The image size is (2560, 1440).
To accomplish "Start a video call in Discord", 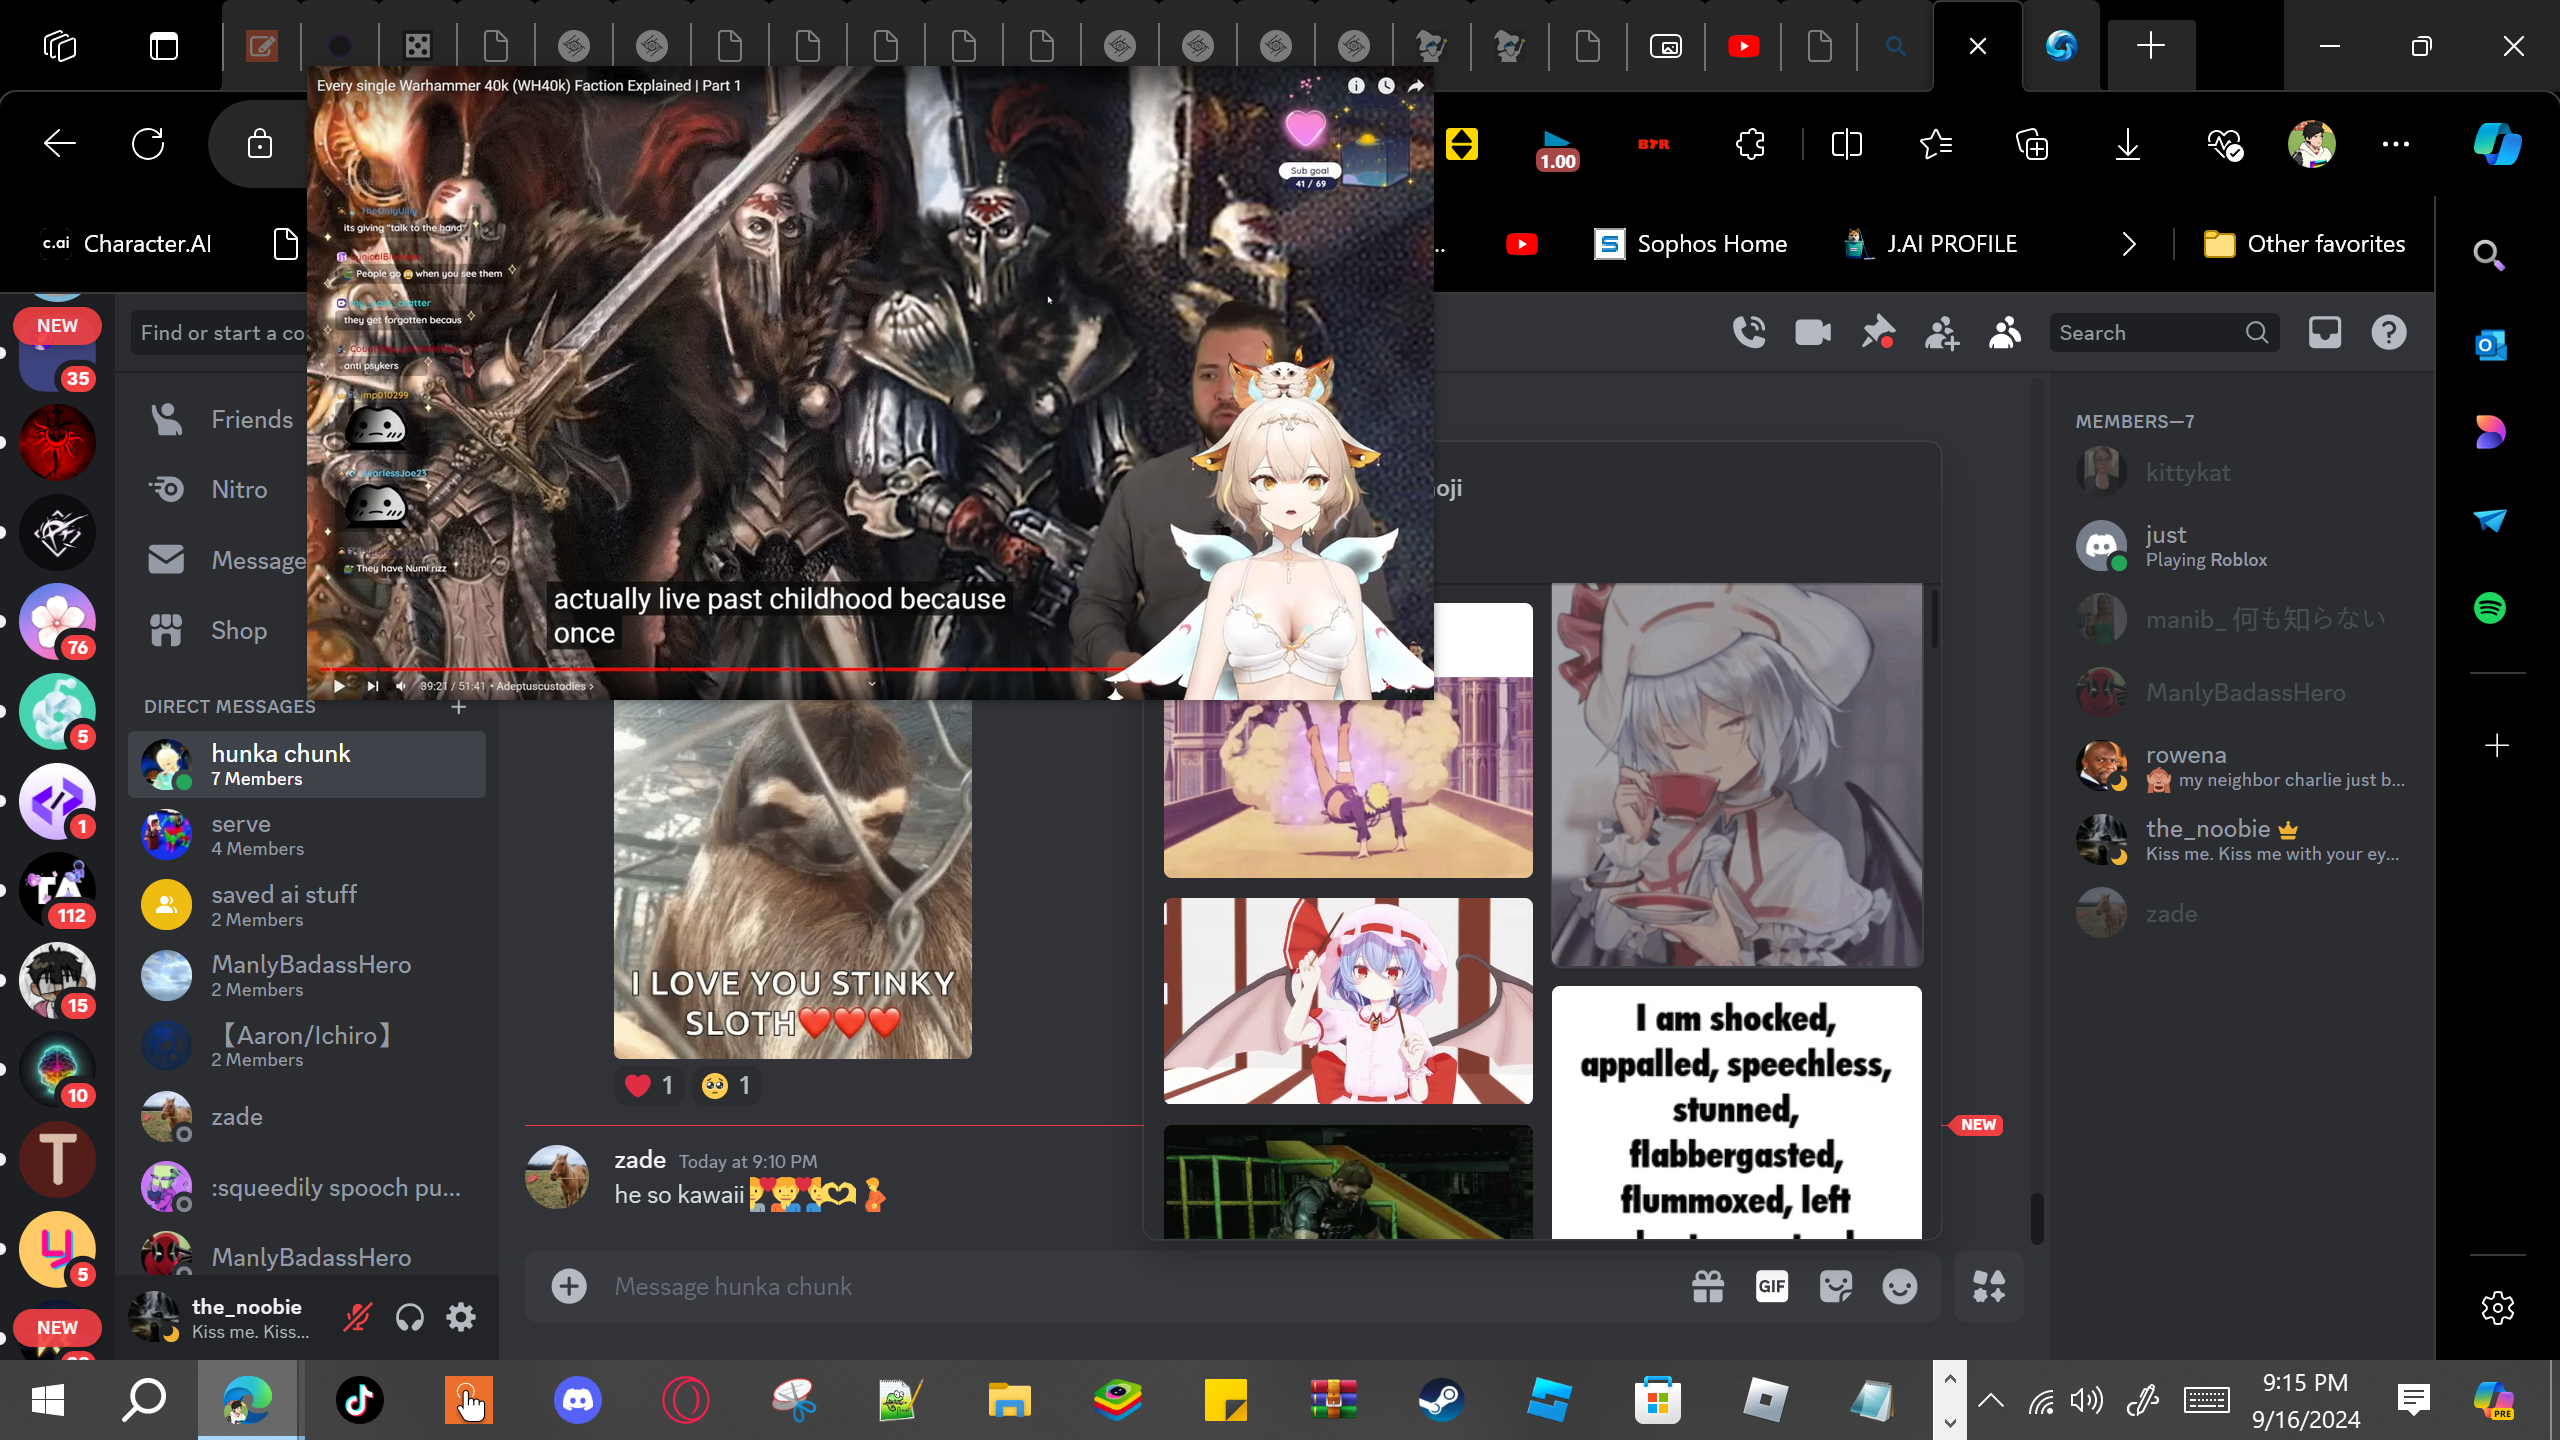I will click(x=1813, y=332).
